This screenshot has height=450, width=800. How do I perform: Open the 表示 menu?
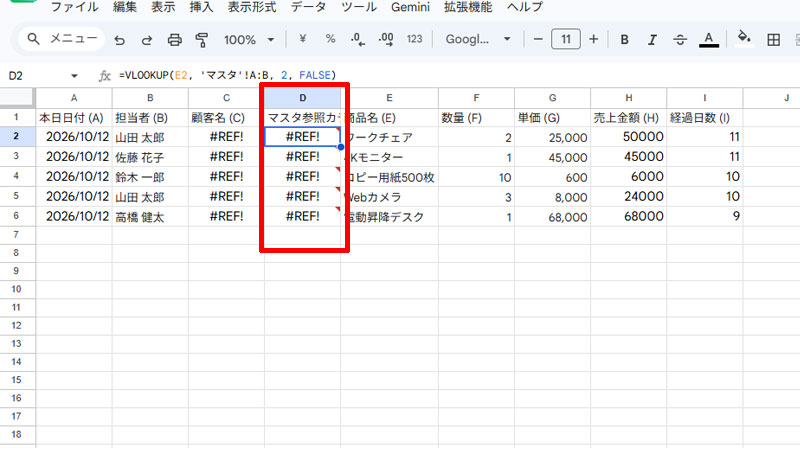click(163, 7)
